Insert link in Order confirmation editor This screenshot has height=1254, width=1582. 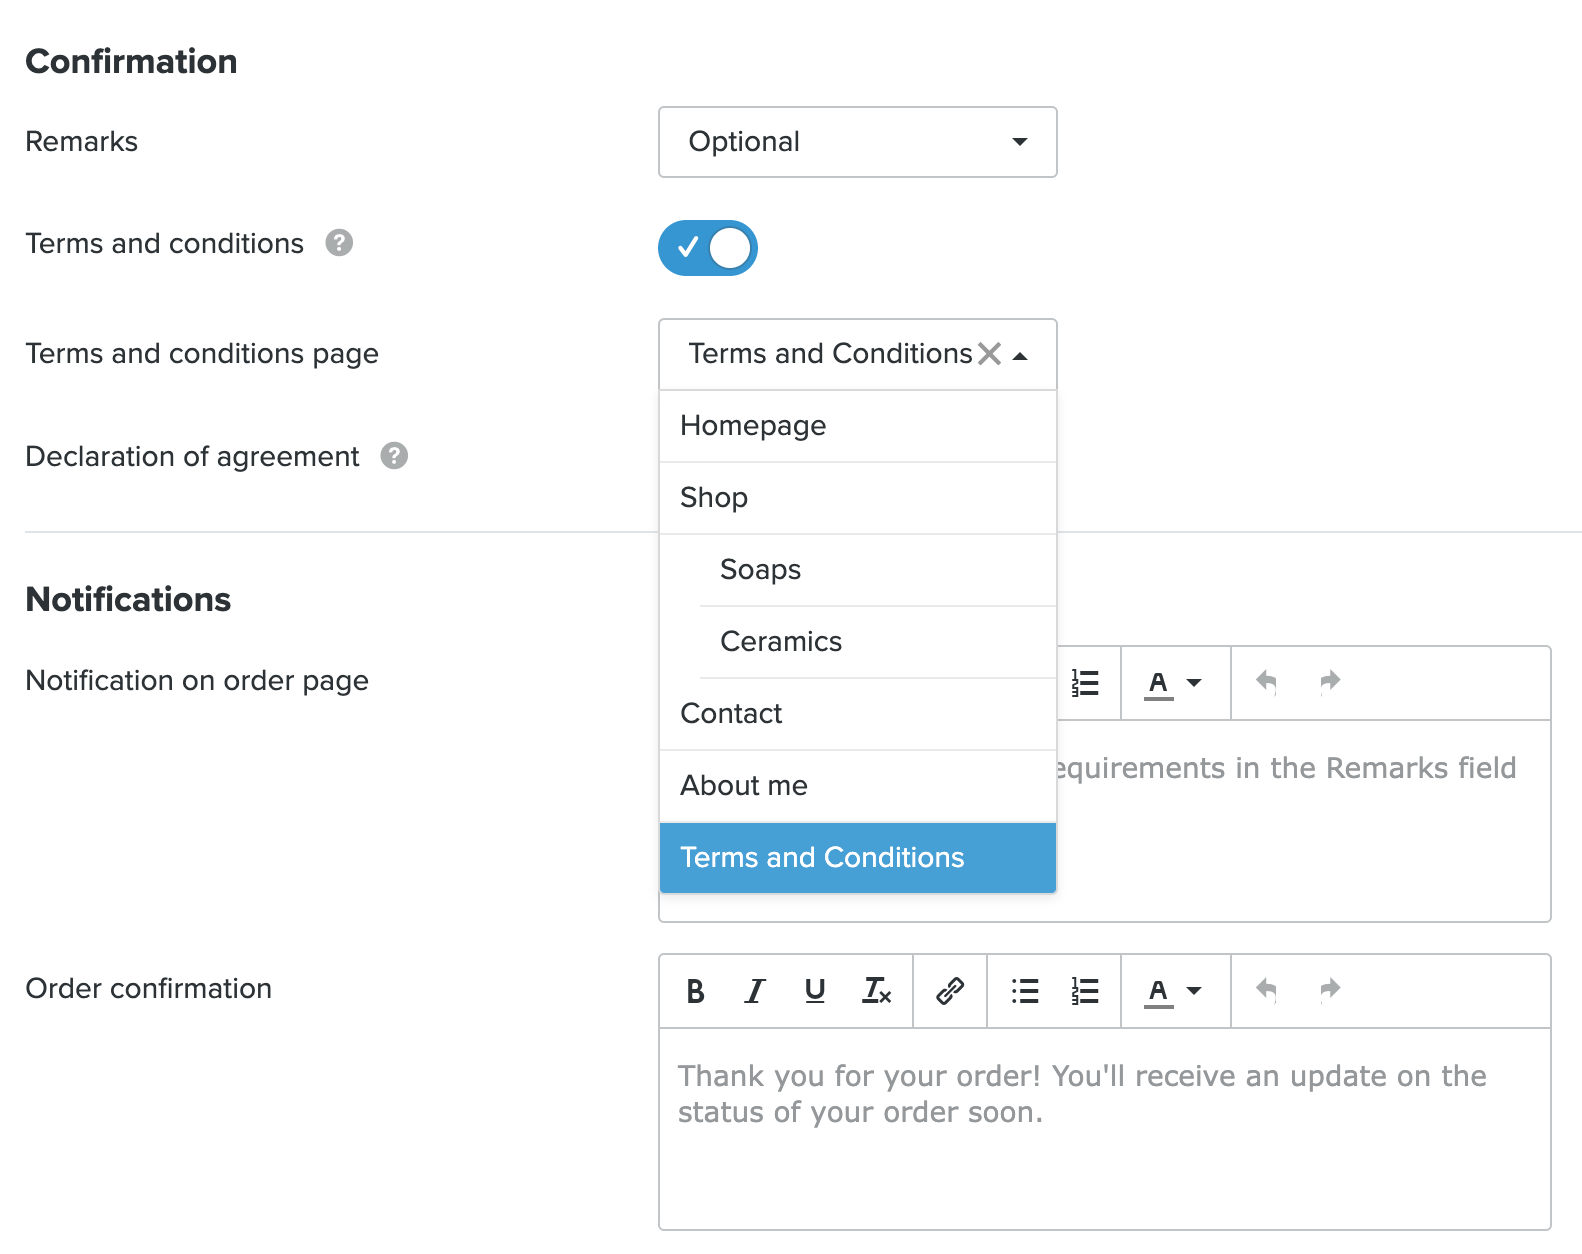click(950, 991)
